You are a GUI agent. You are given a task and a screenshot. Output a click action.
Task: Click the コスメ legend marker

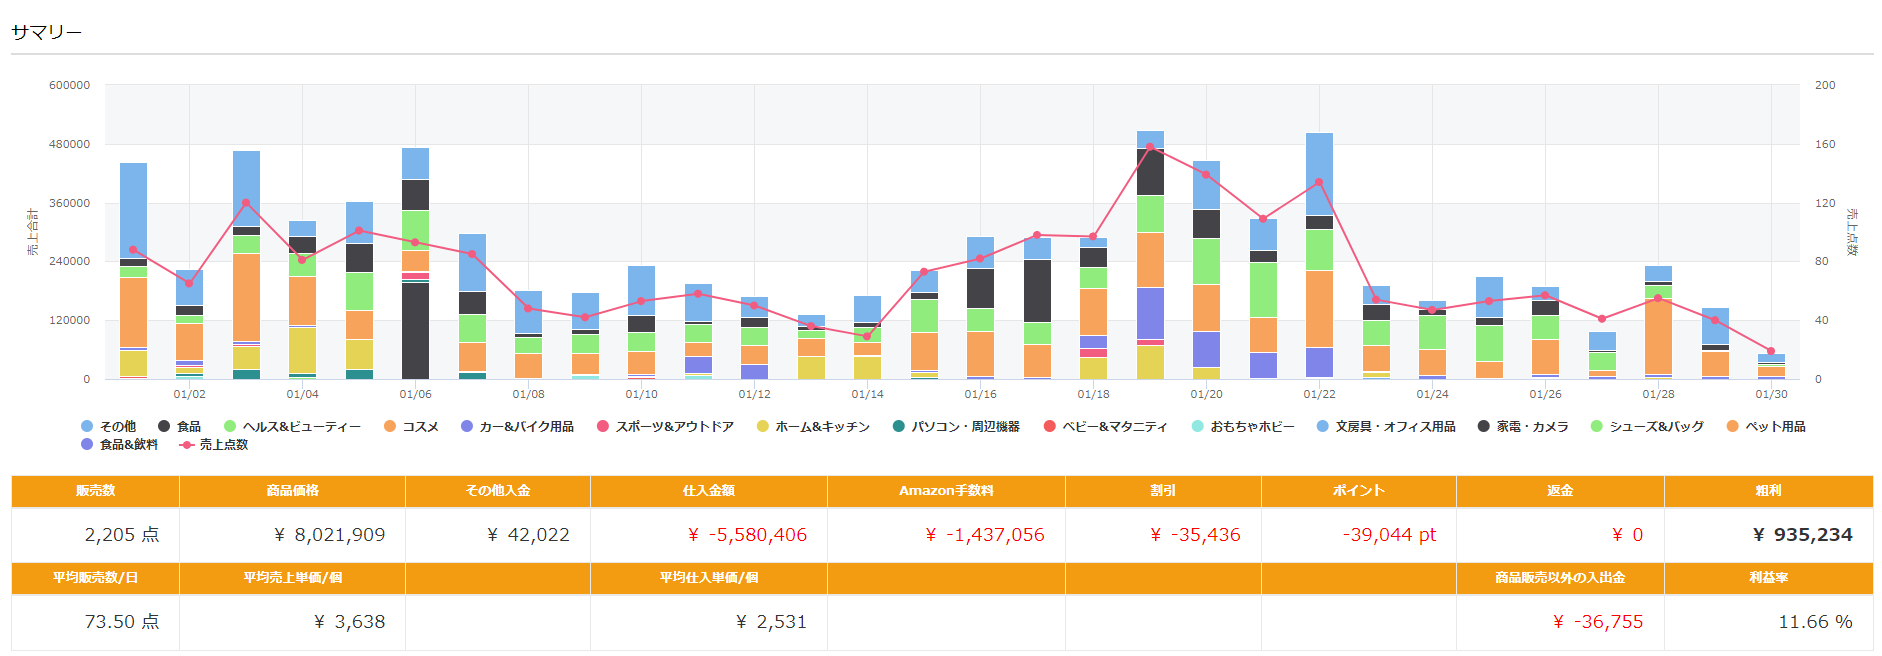pos(390,426)
